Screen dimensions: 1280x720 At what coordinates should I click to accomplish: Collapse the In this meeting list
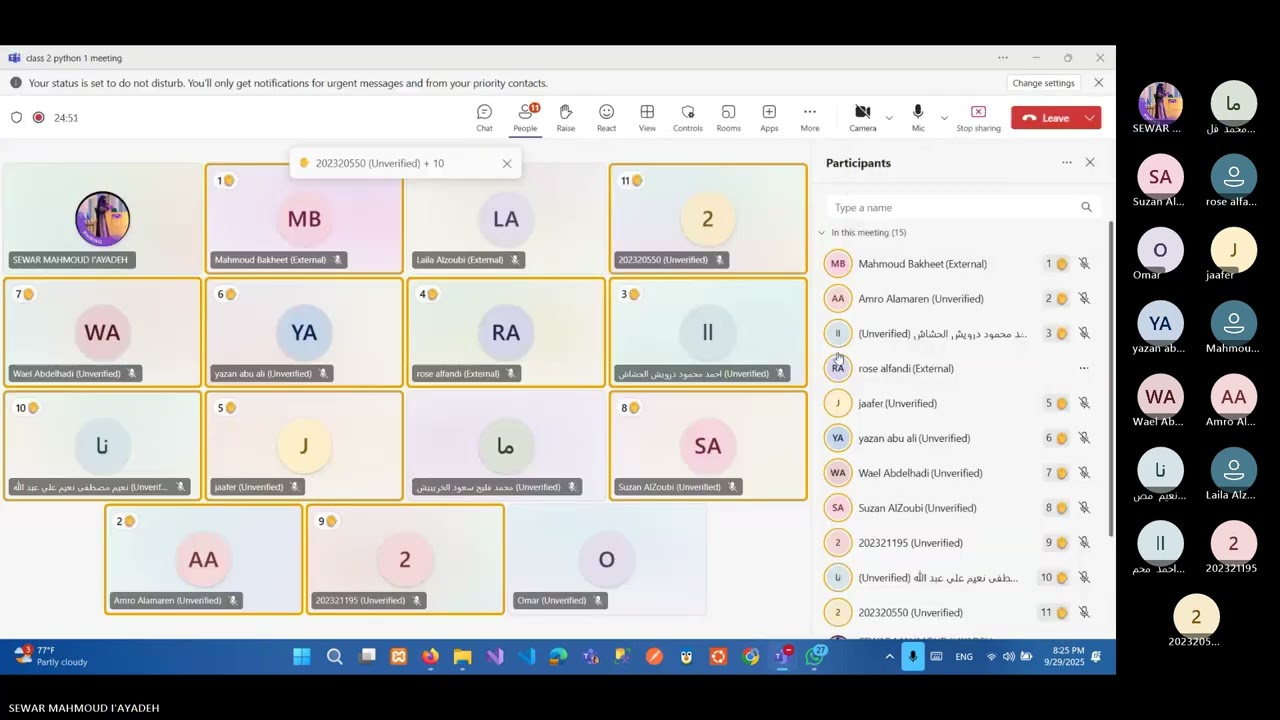tap(822, 232)
